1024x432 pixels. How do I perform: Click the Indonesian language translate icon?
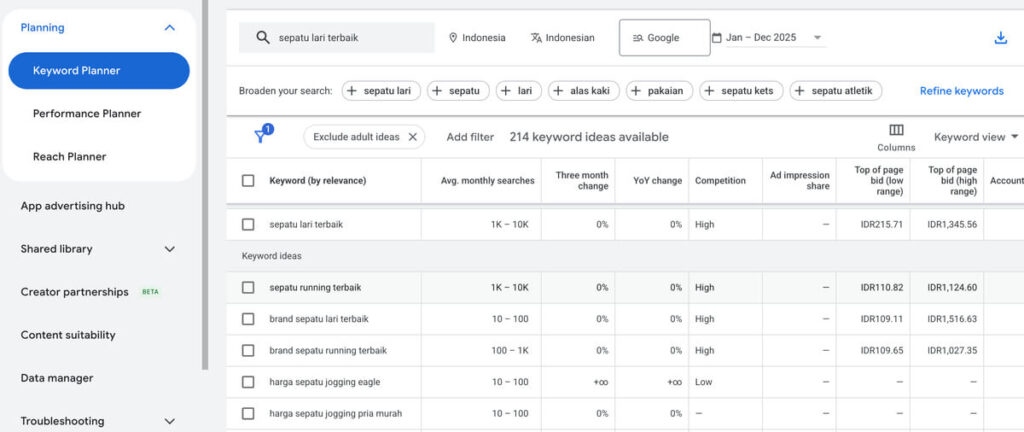tap(536, 38)
